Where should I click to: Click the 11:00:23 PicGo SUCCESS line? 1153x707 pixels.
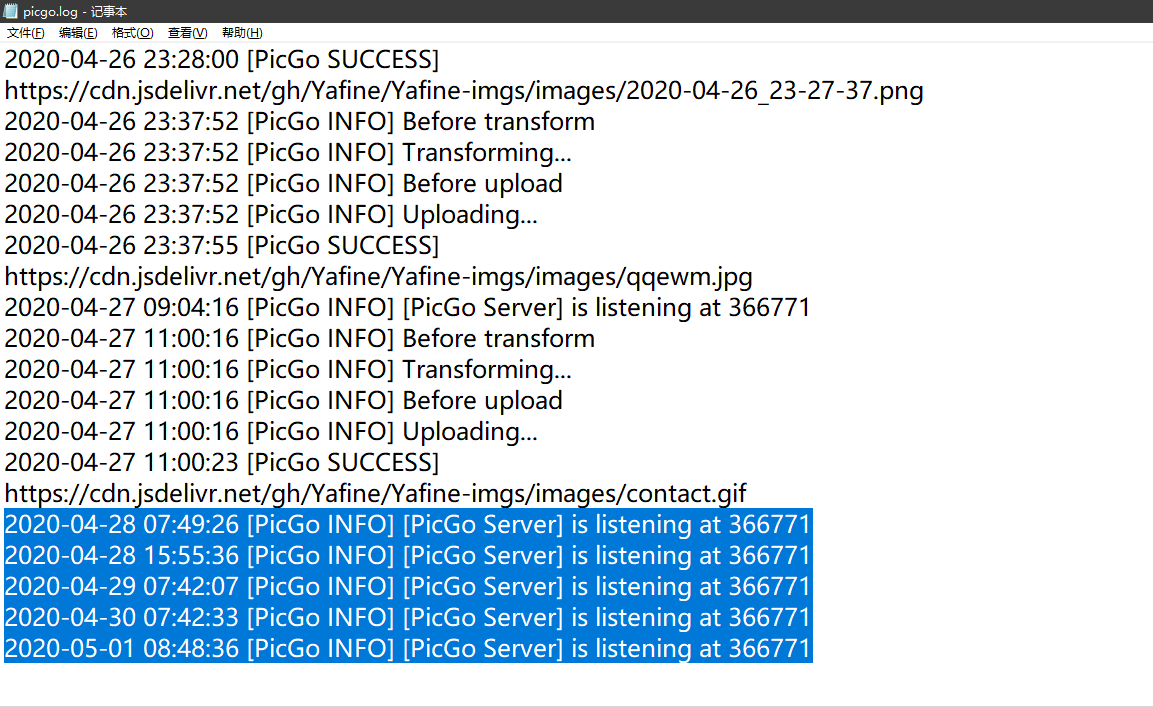tap(221, 462)
